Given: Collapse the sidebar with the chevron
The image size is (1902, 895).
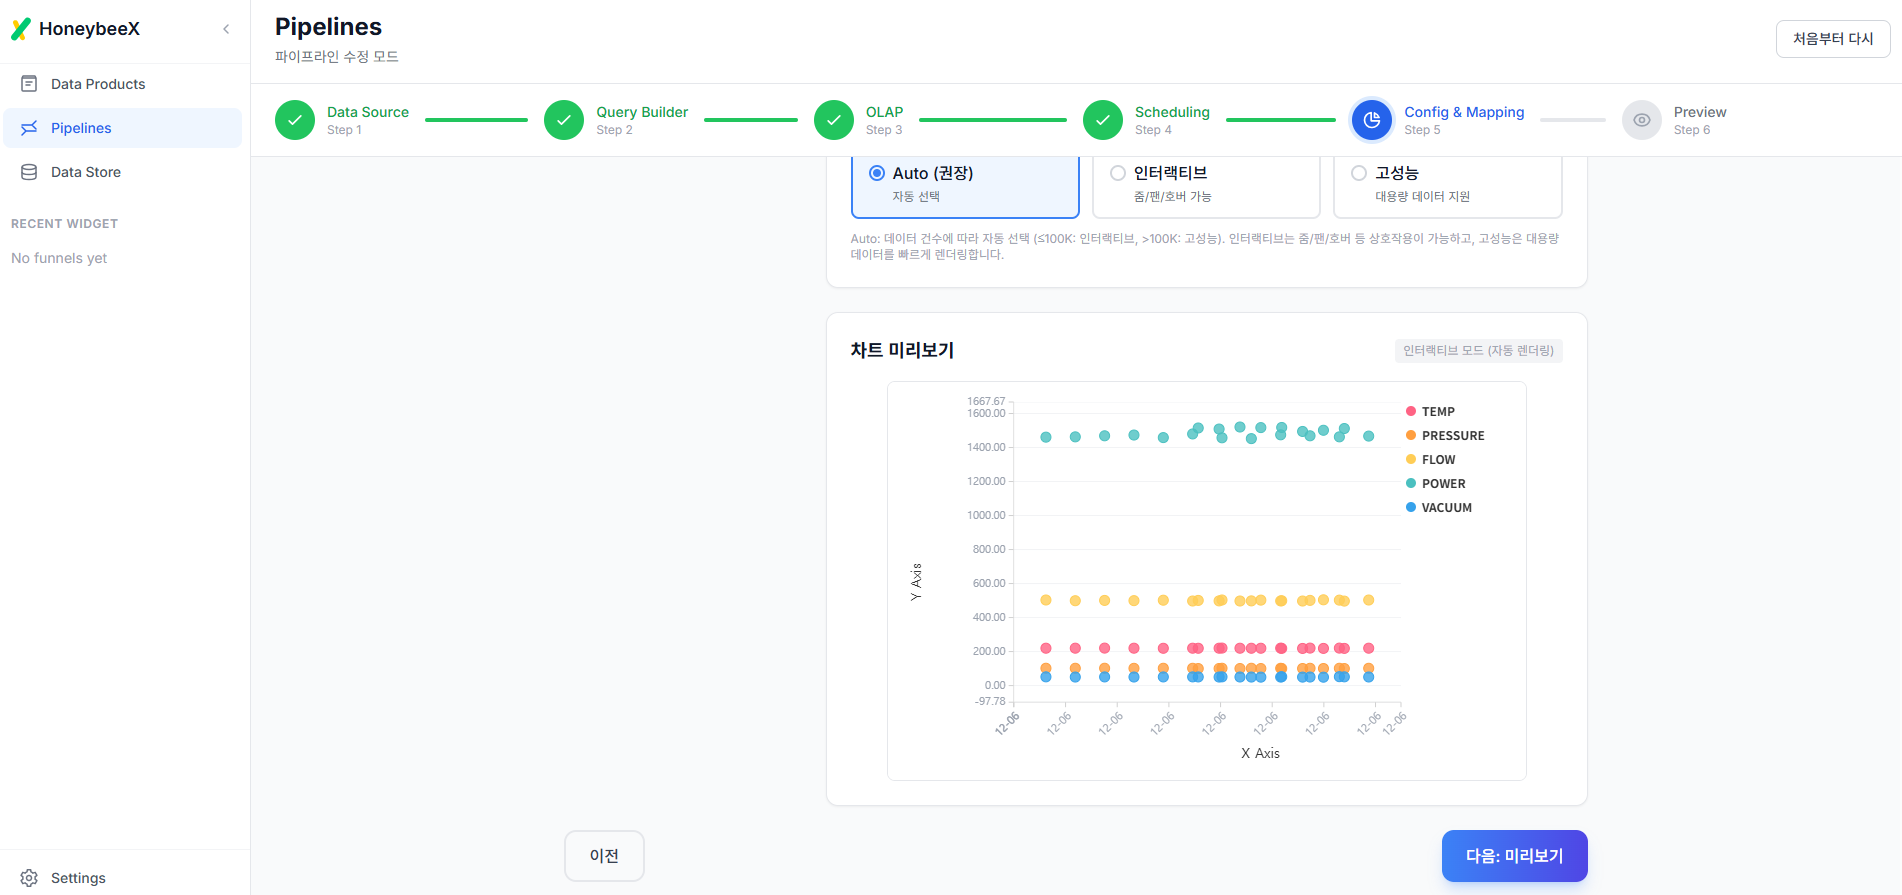Looking at the screenshot, I should click(226, 29).
